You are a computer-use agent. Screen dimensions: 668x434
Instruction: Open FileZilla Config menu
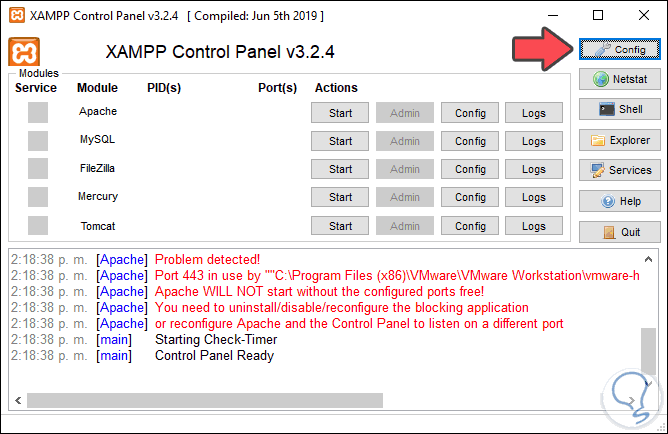[x=470, y=169]
